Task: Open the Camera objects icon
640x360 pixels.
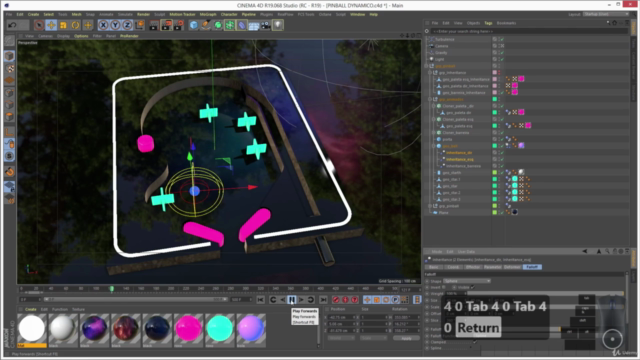Action: tap(266, 25)
